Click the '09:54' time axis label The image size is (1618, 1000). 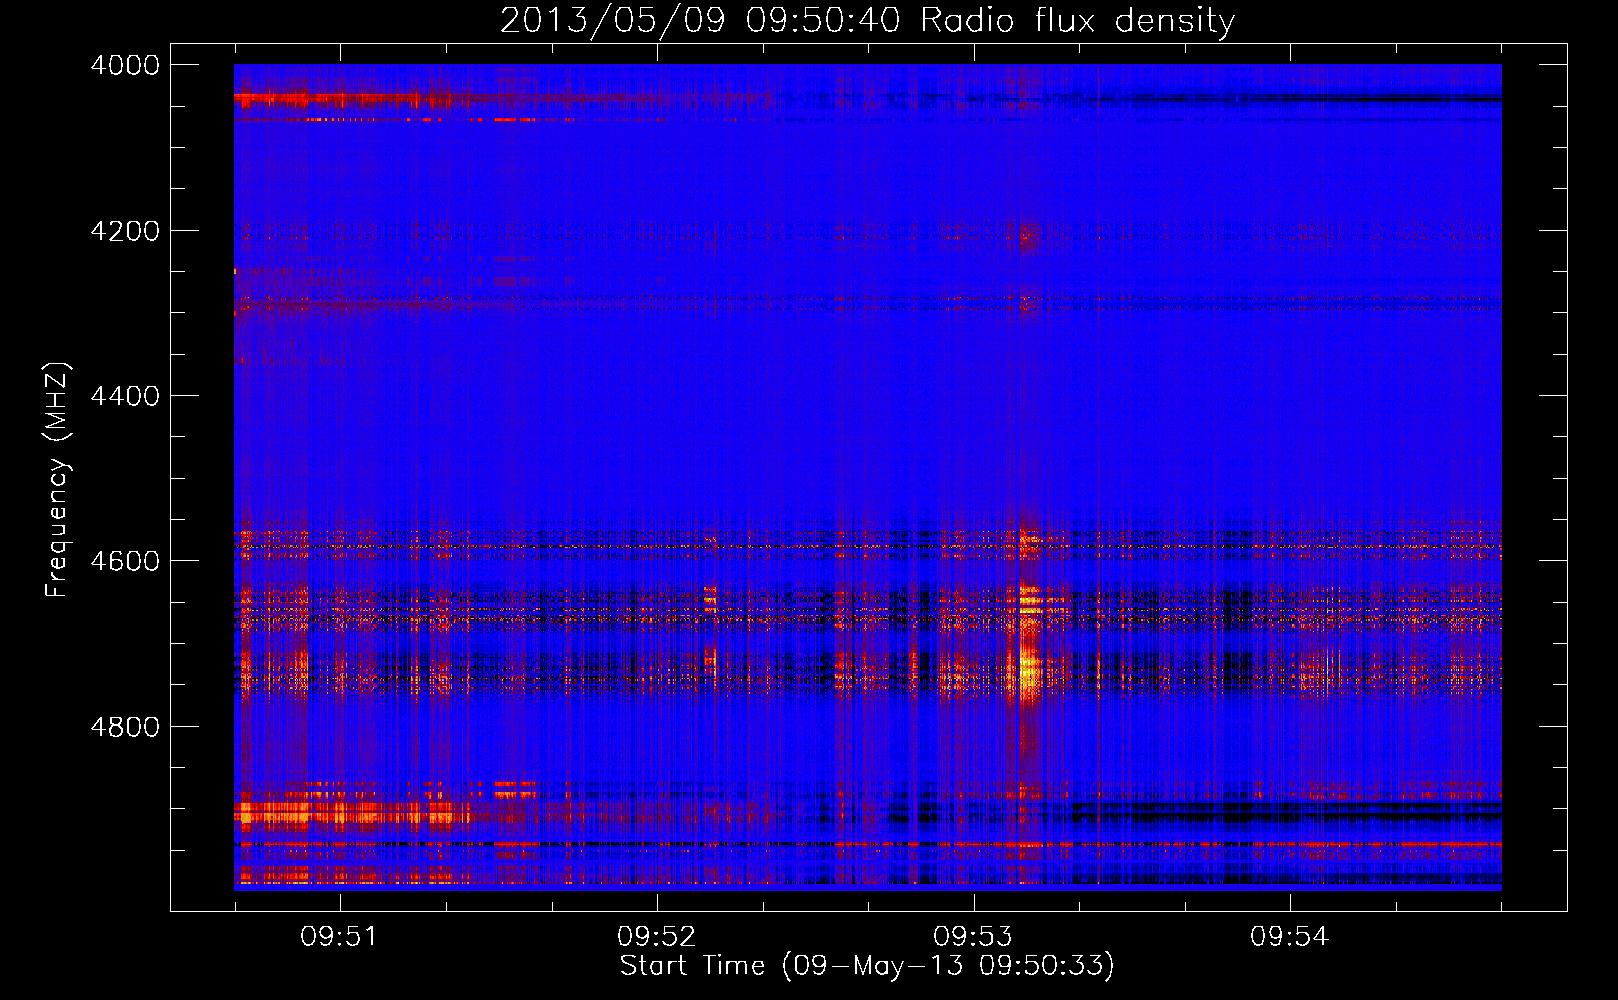[x=1290, y=936]
